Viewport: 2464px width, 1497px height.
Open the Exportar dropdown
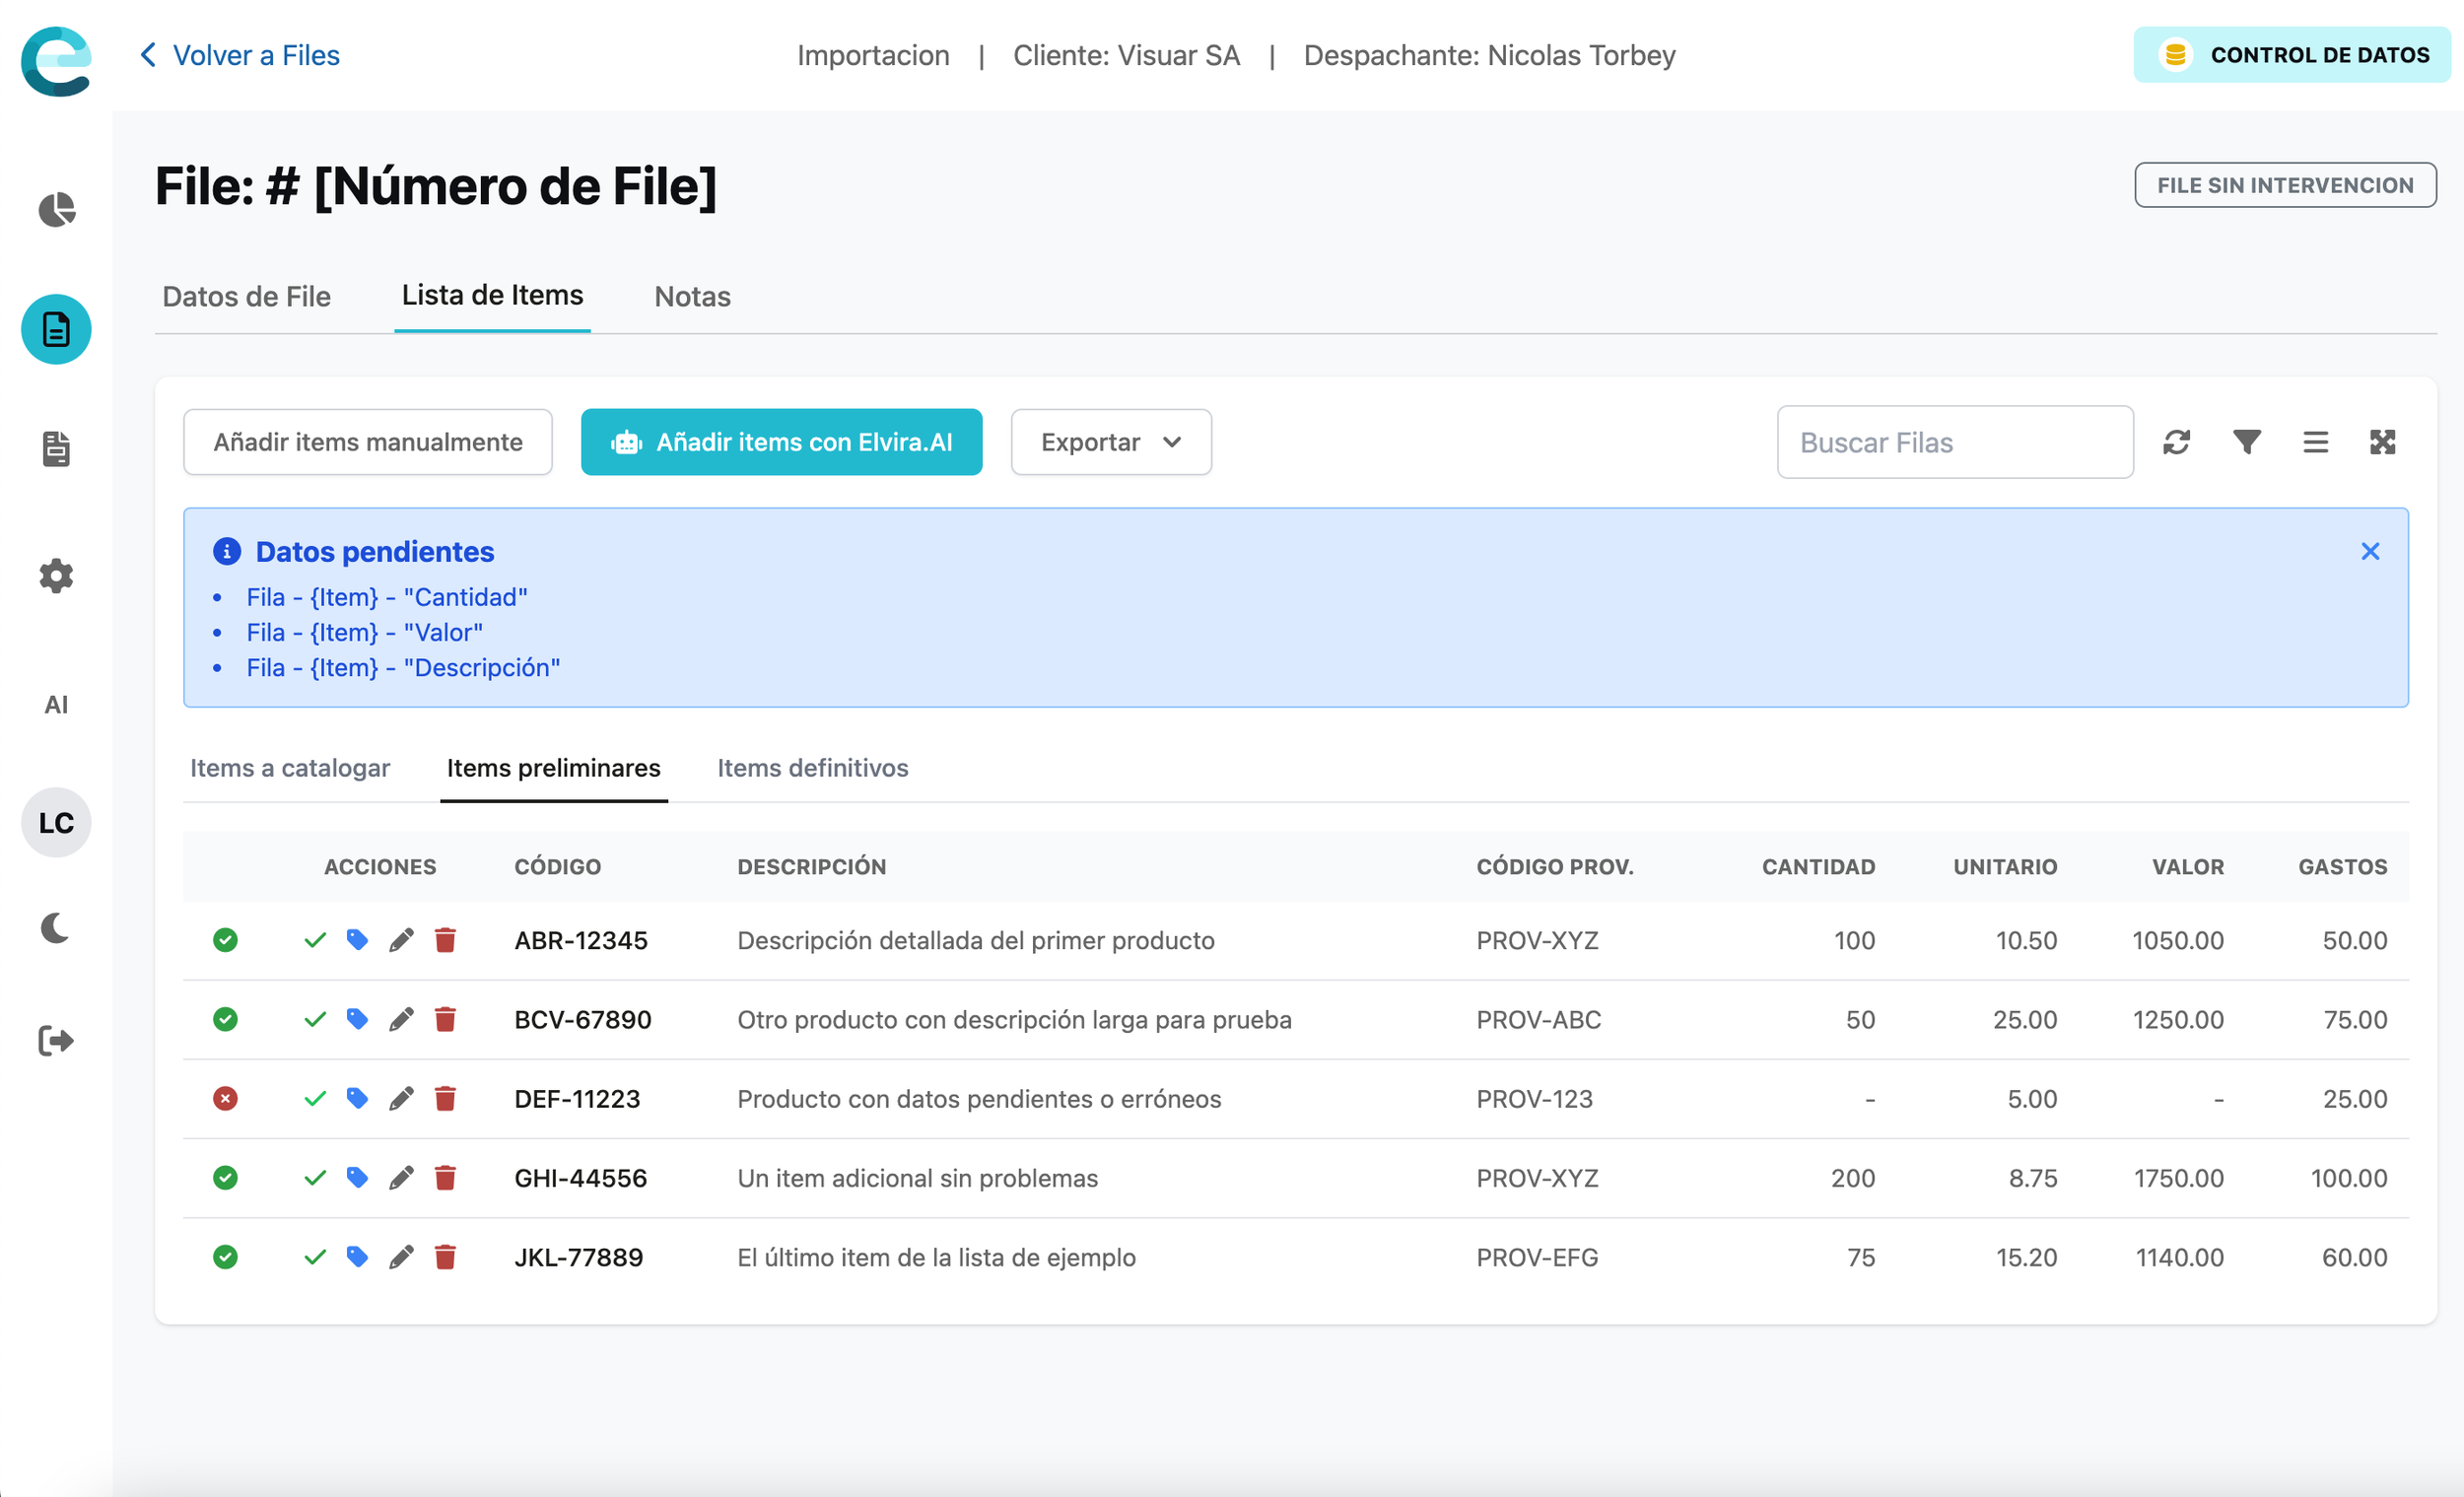pos(1110,442)
